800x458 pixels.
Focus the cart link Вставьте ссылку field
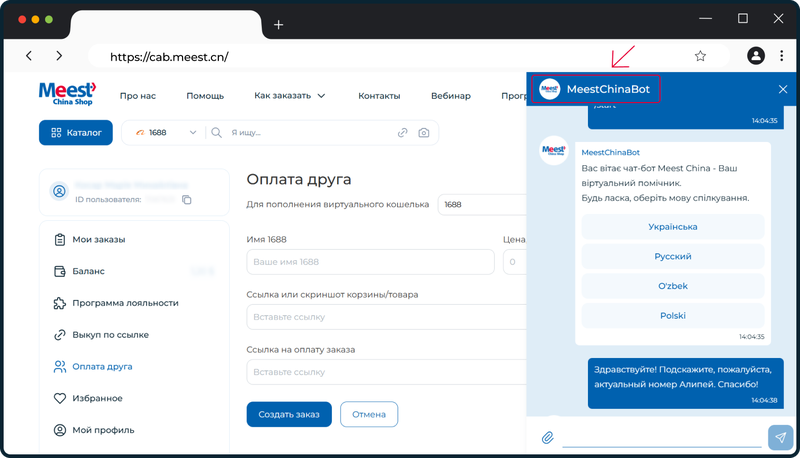[386, 317]
